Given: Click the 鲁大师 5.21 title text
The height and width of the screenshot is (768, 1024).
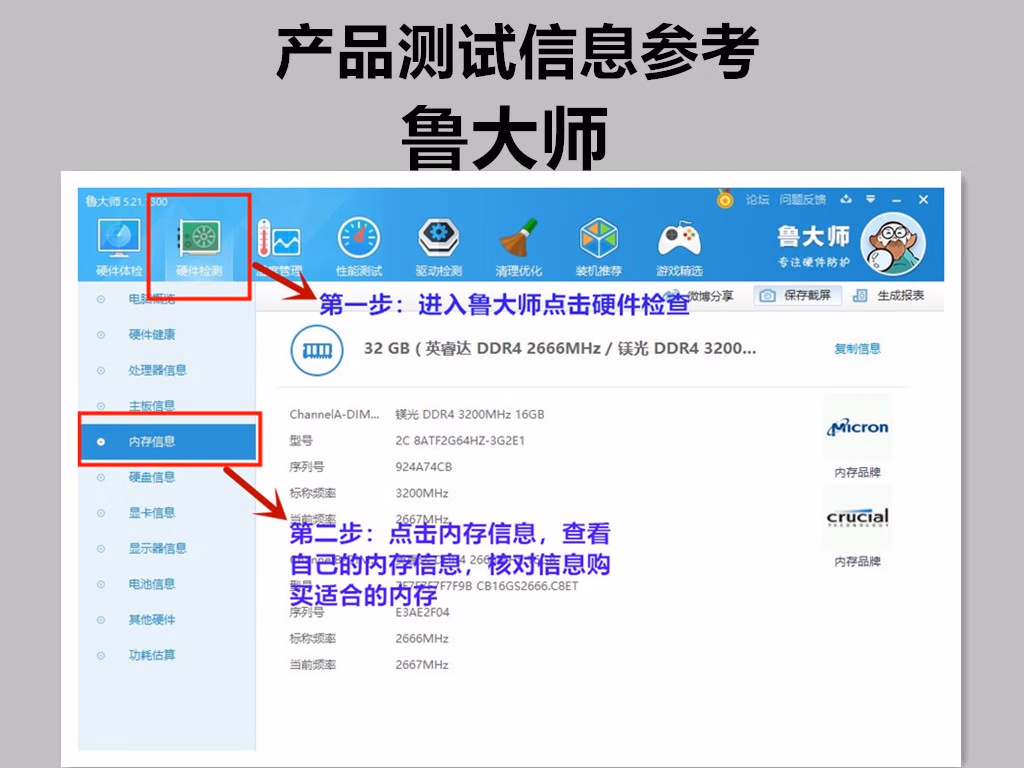Looking at the screenshot, I should click(x=126, y=201).
